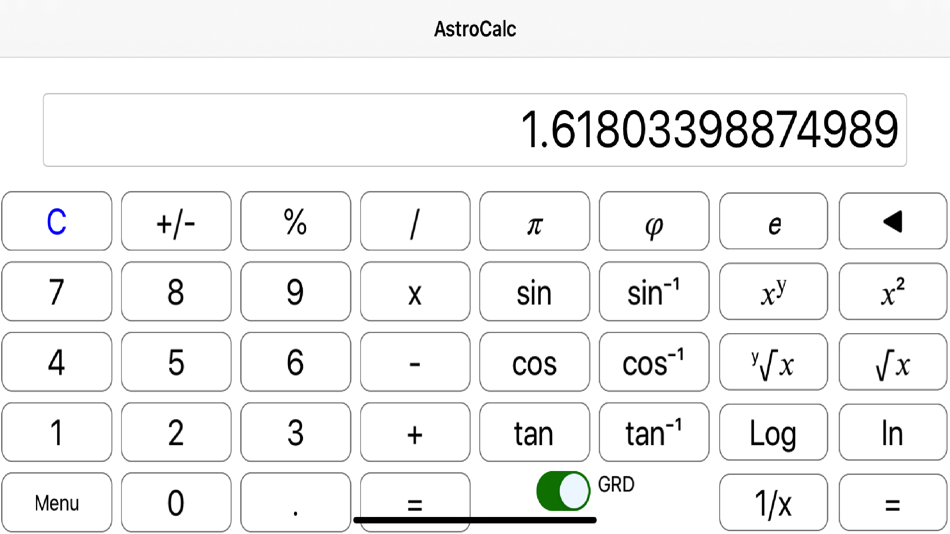The height and width of the screenshot is (534, 950).
Task: Compute cosine with the cos key
Action: coord(534,362)
